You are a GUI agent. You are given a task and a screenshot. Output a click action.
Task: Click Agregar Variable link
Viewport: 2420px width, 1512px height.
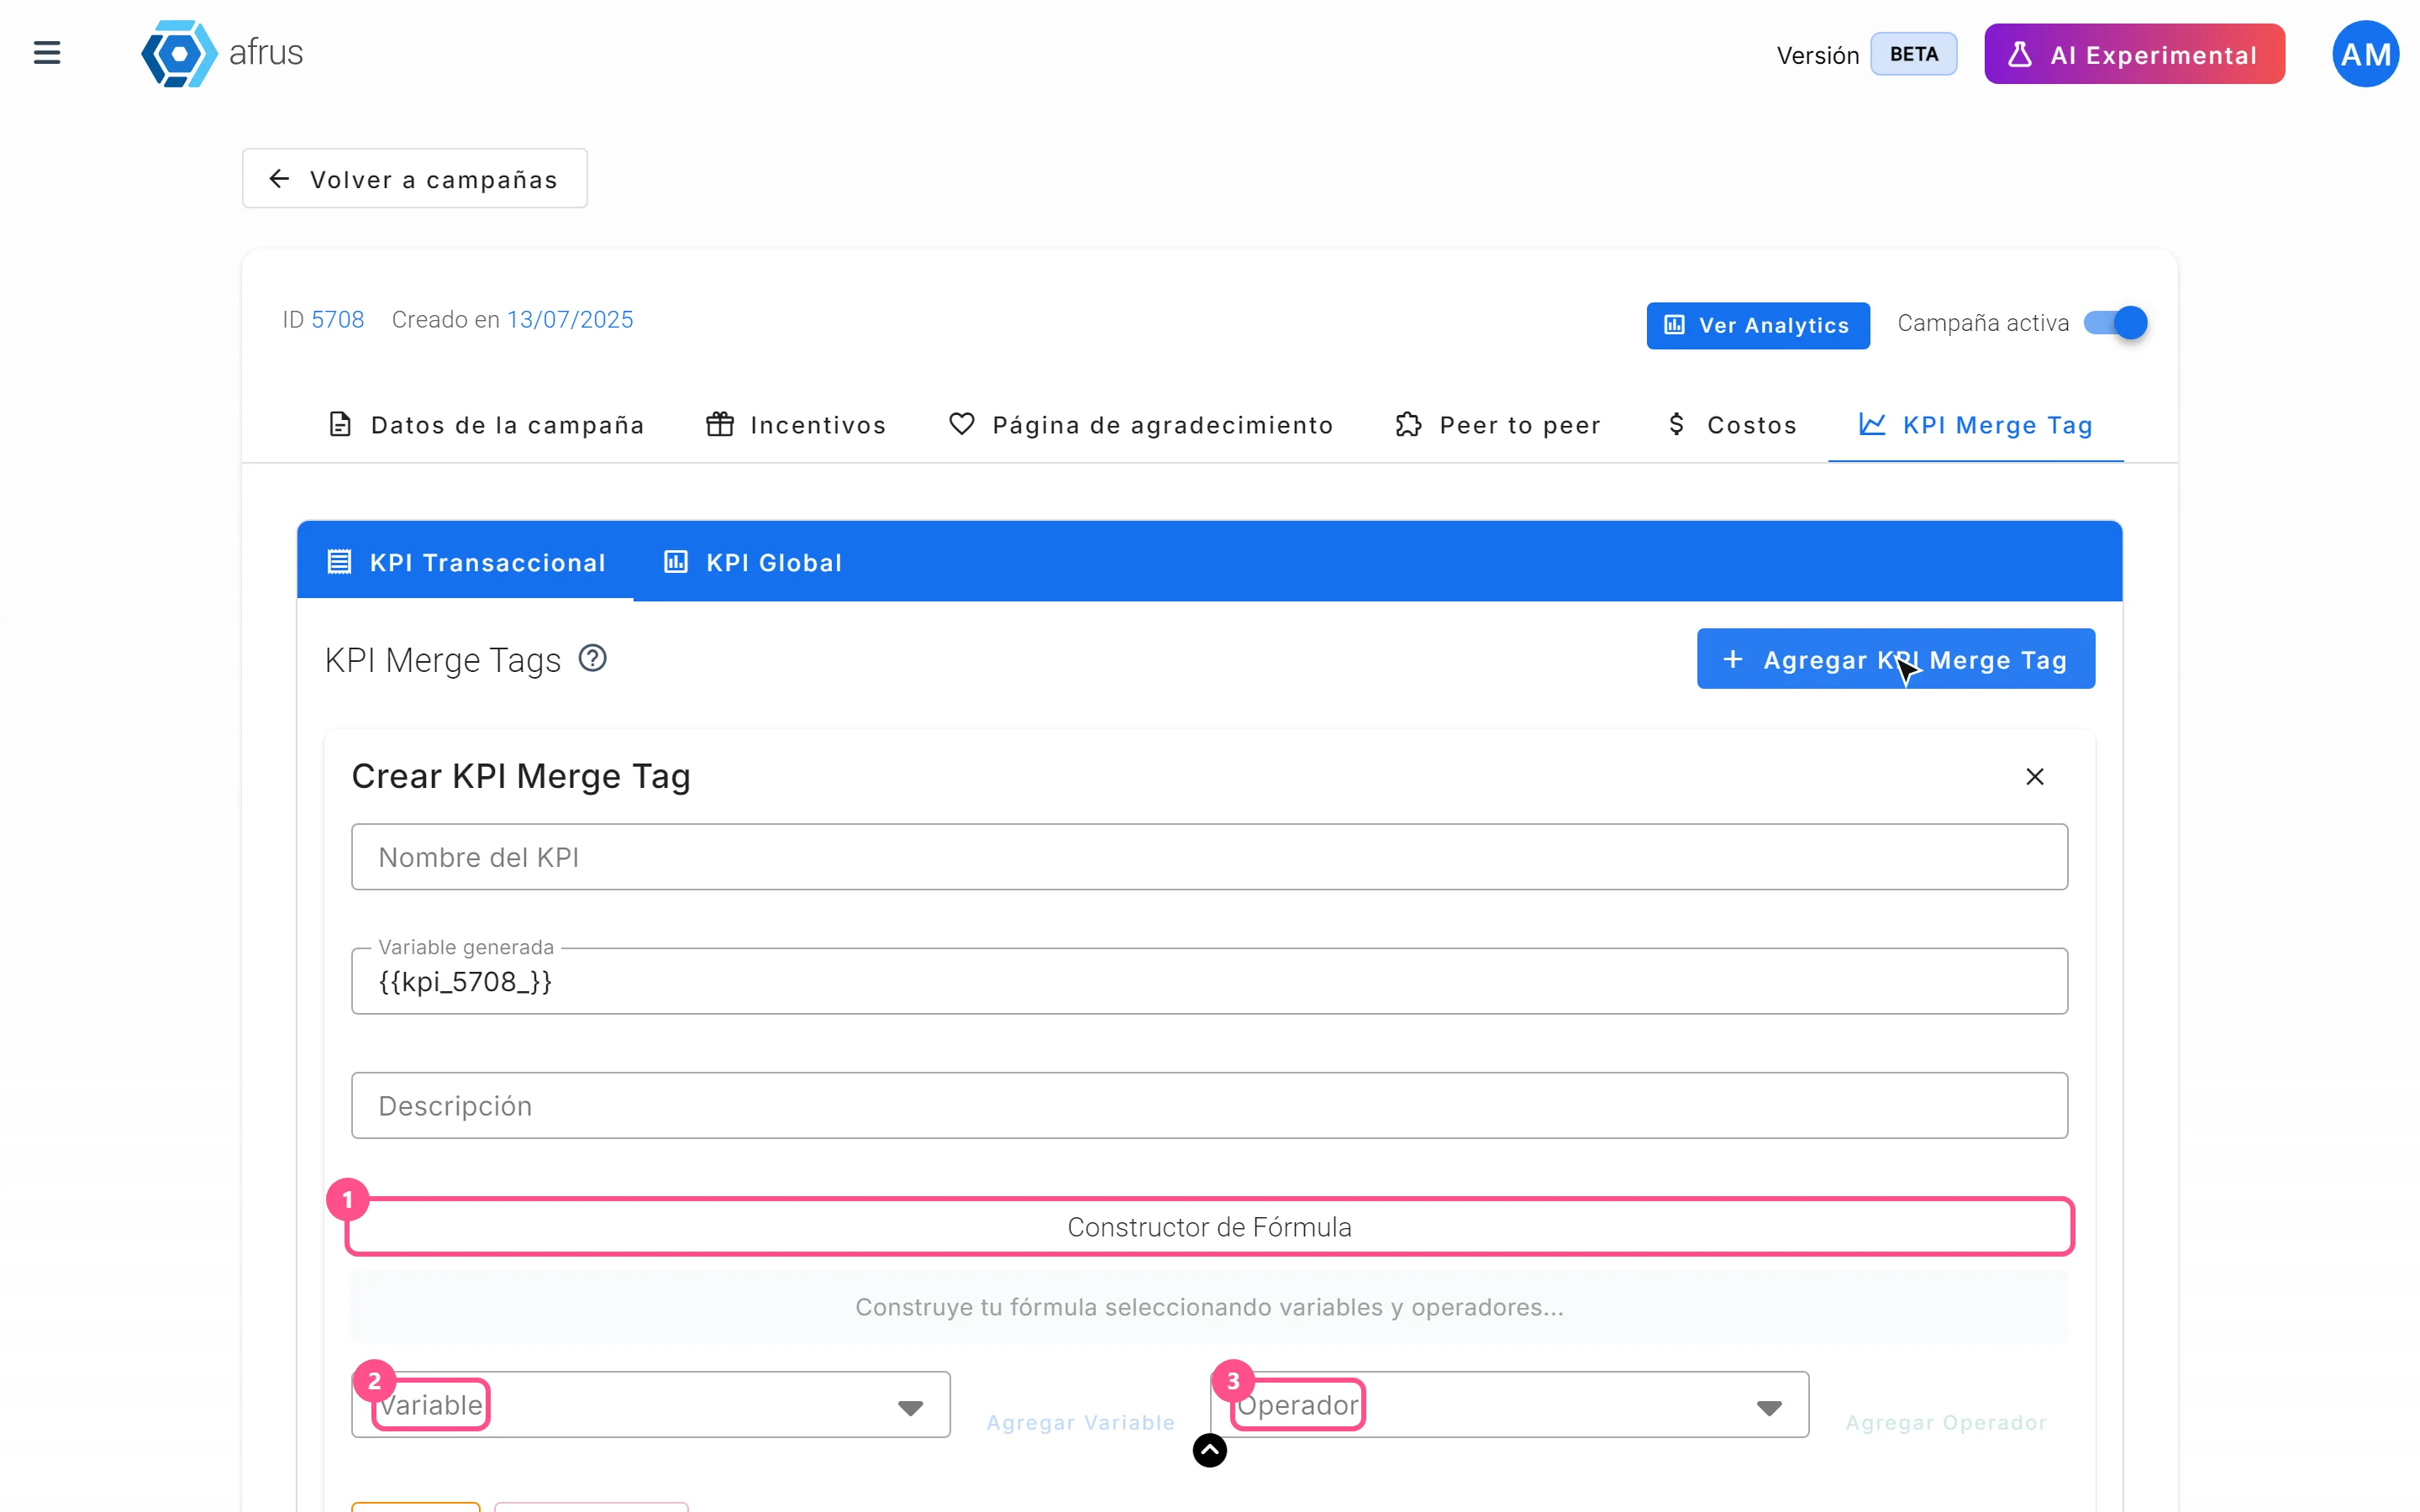tap(1080, 1422)
